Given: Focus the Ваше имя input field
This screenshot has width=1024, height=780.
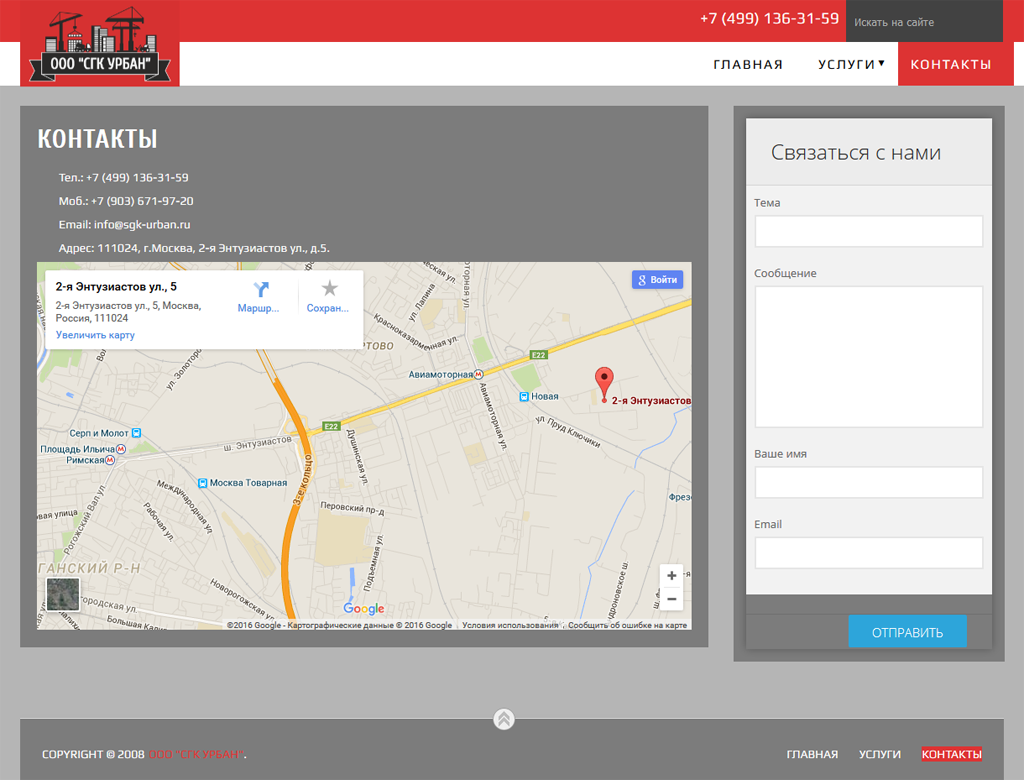Looking at the screenshot, I should tap(869, 482).
